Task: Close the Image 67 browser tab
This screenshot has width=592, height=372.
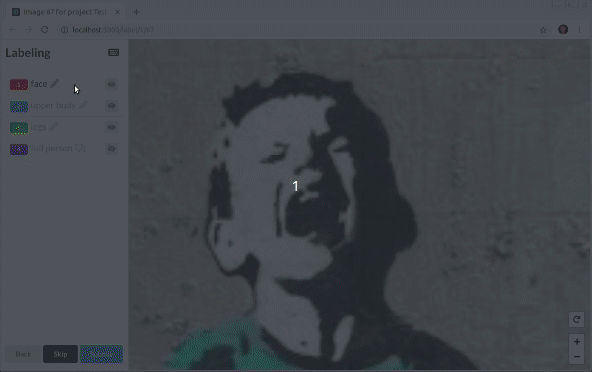Action: click(x=117, y=12)
